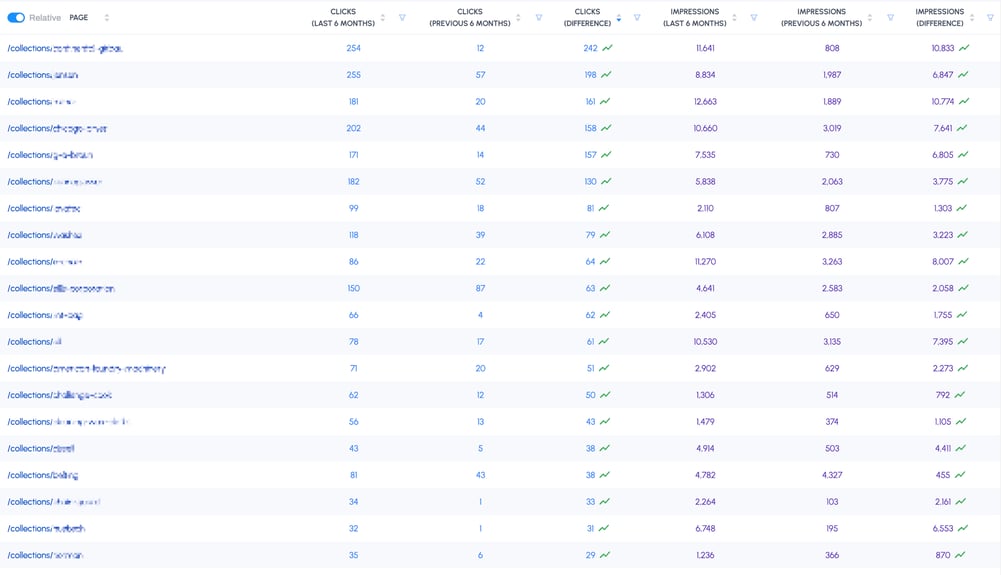This screenshot has width=1001, height=575.
Task: Click trend icon beside 161 clicks difference
Action: coord(605,101)
